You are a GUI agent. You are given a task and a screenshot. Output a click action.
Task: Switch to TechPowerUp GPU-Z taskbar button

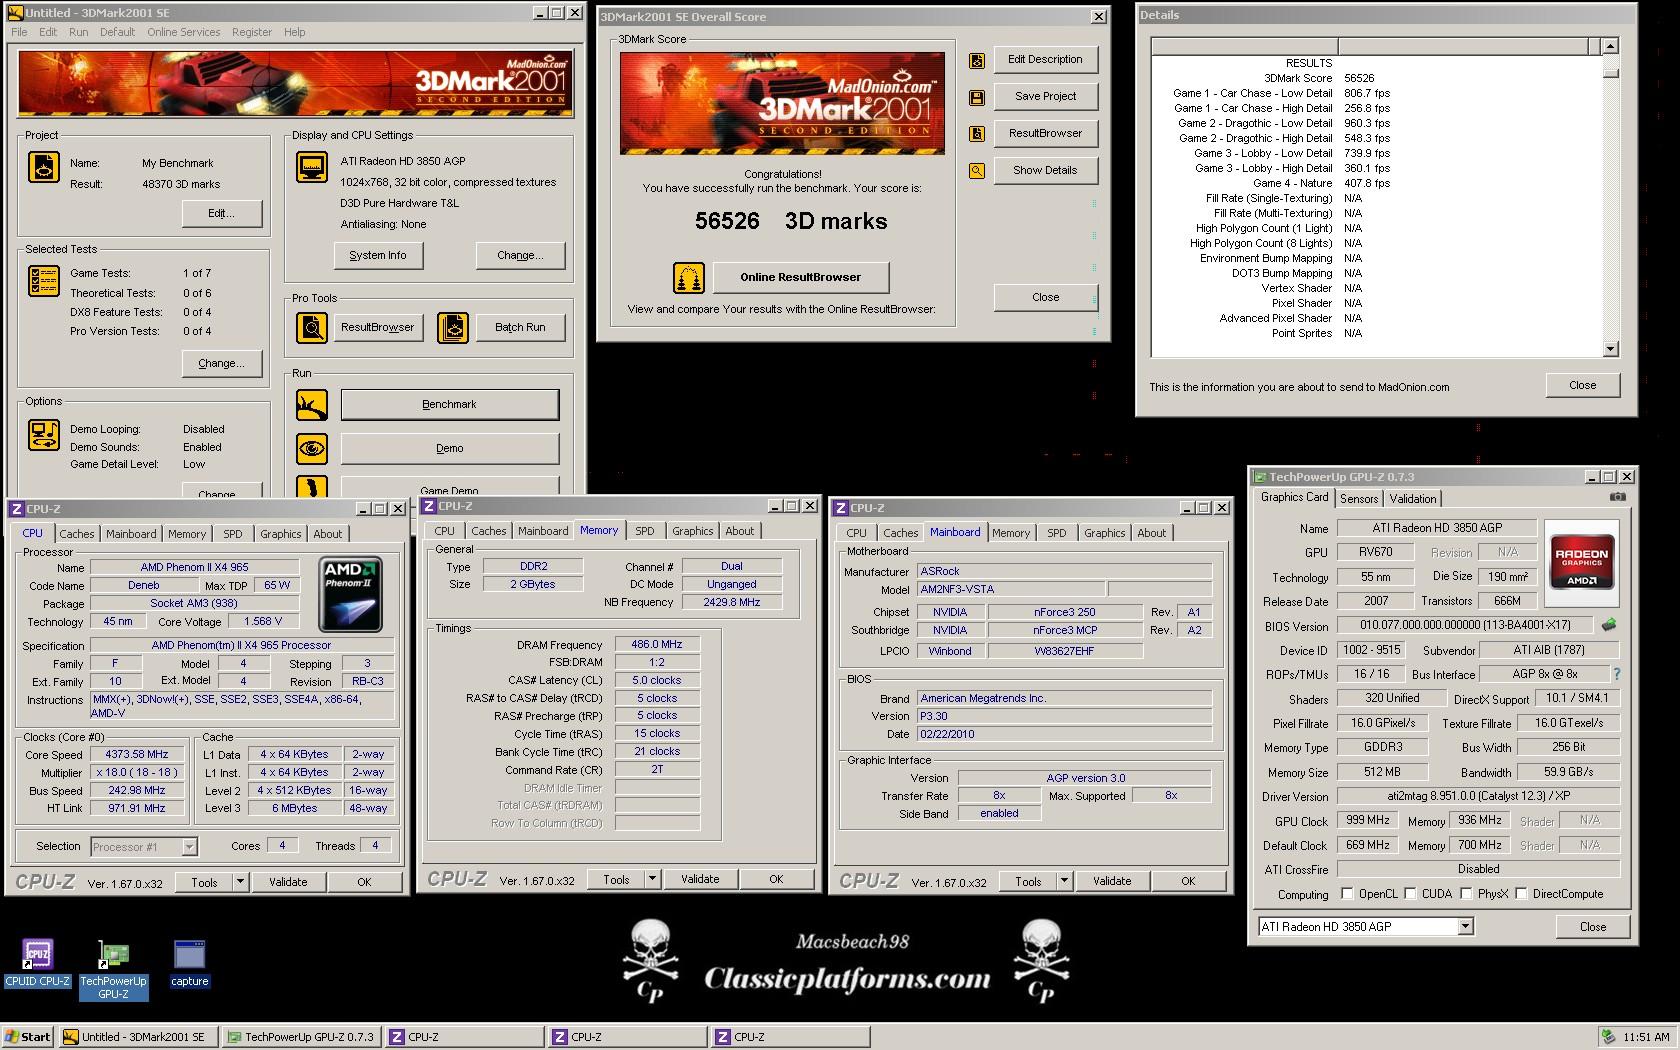click(x=301, y=1037)
